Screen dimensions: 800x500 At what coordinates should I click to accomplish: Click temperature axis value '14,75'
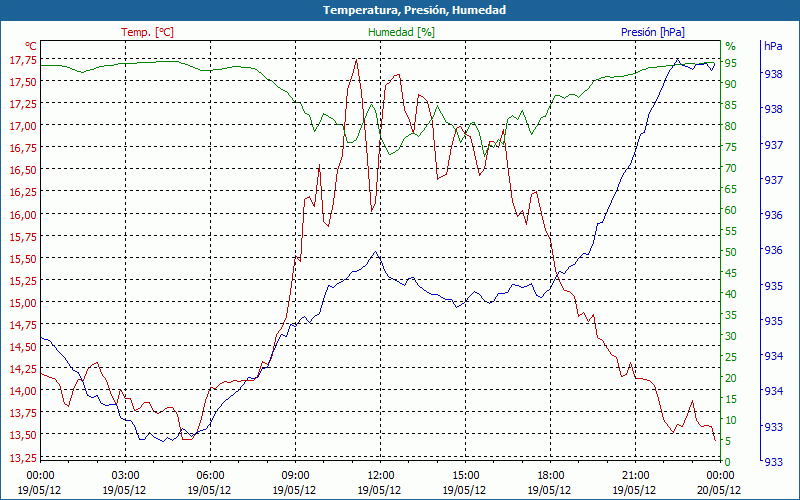(x=23, y=324)
